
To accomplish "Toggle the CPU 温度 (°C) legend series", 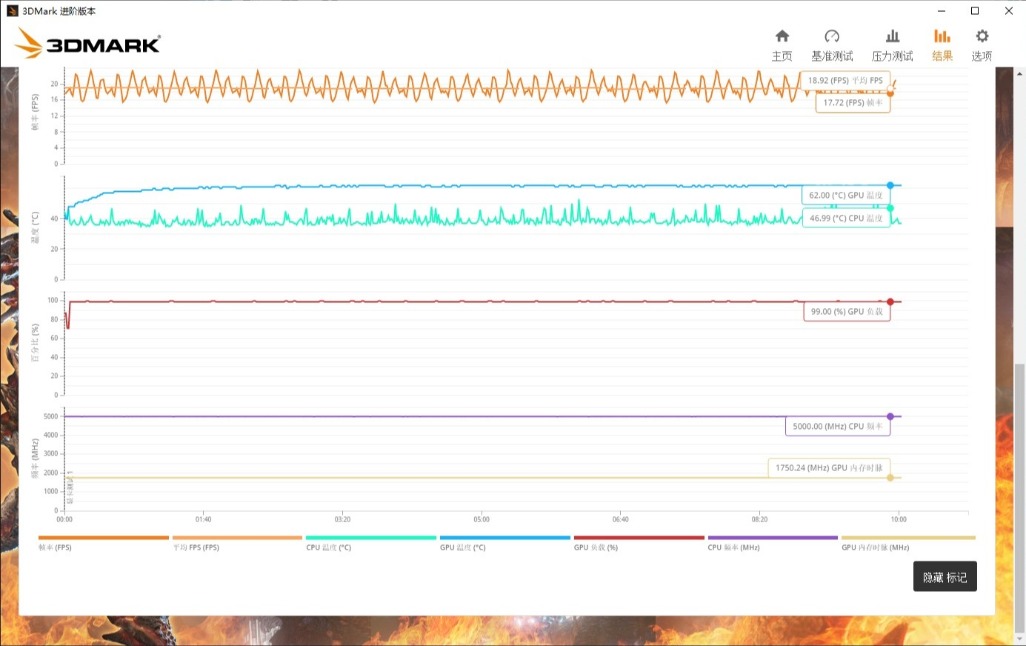I will pyautogui.click(x=329, y=548).
